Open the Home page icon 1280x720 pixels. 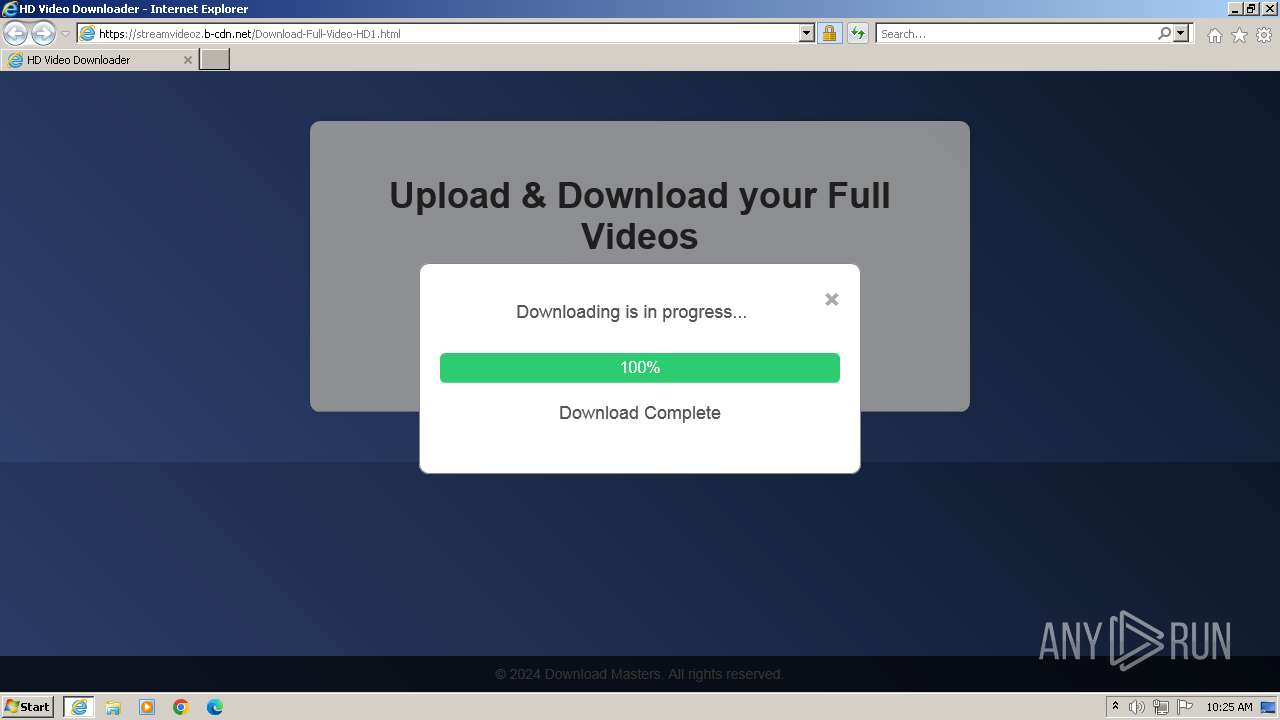click(x=1214, y=35)
